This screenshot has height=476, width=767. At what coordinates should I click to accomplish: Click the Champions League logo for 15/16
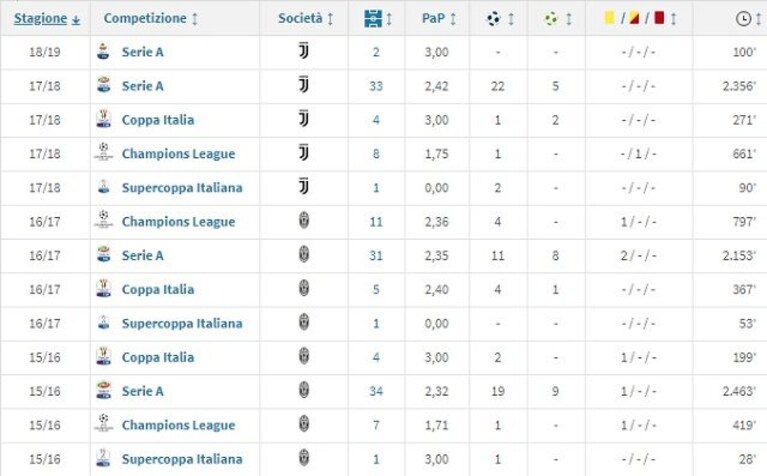point(103,424)
